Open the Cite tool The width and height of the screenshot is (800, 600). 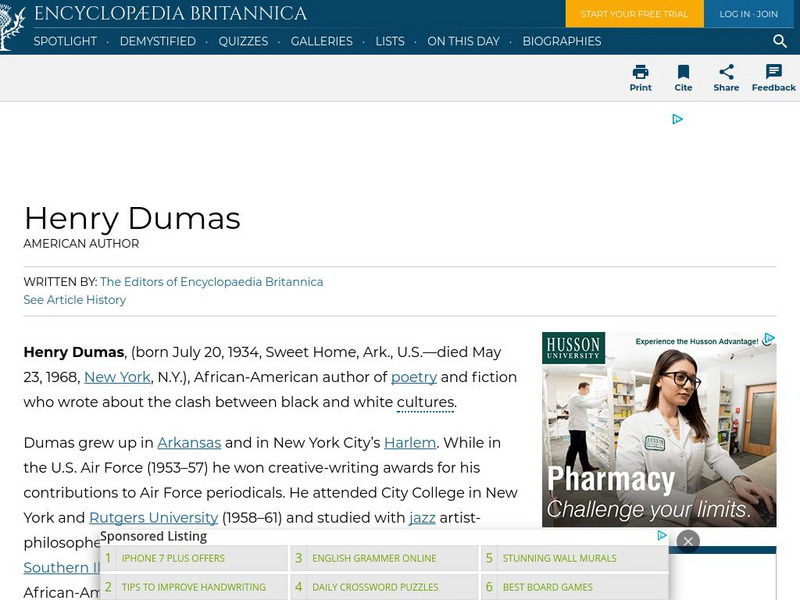pyautogui.click(x=684, y=78)
